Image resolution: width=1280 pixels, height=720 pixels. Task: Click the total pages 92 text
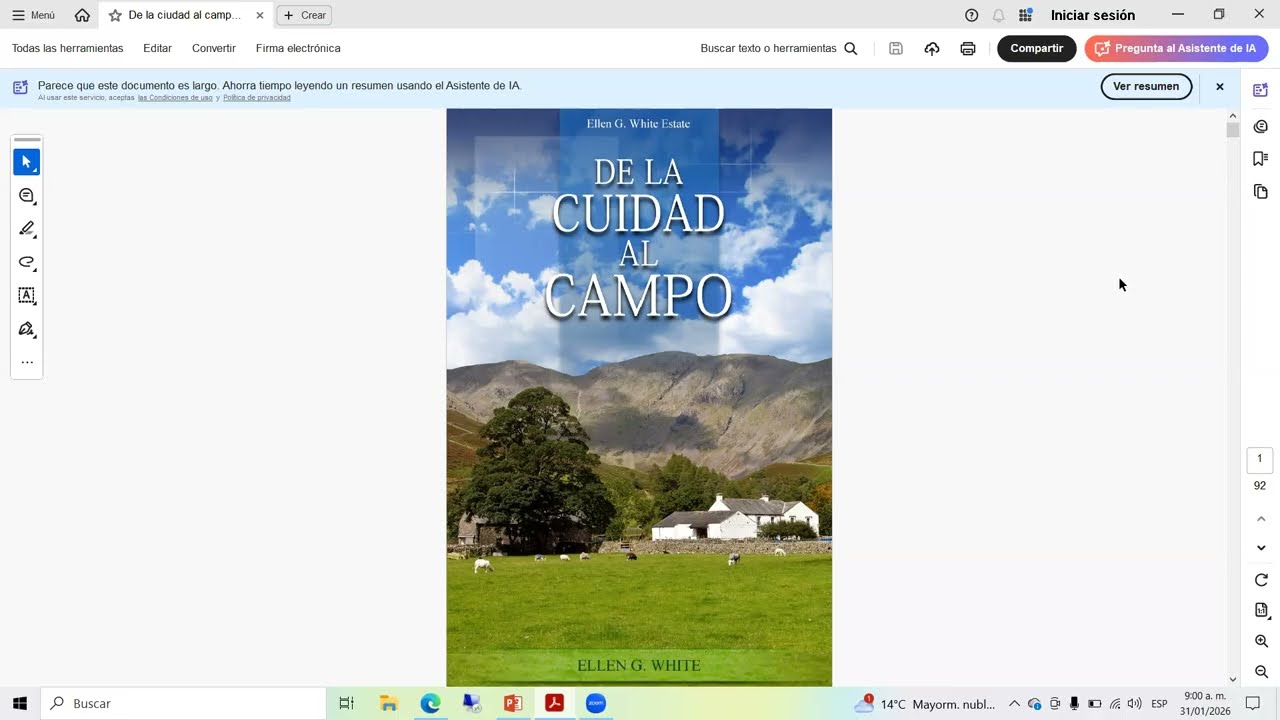1260,486
